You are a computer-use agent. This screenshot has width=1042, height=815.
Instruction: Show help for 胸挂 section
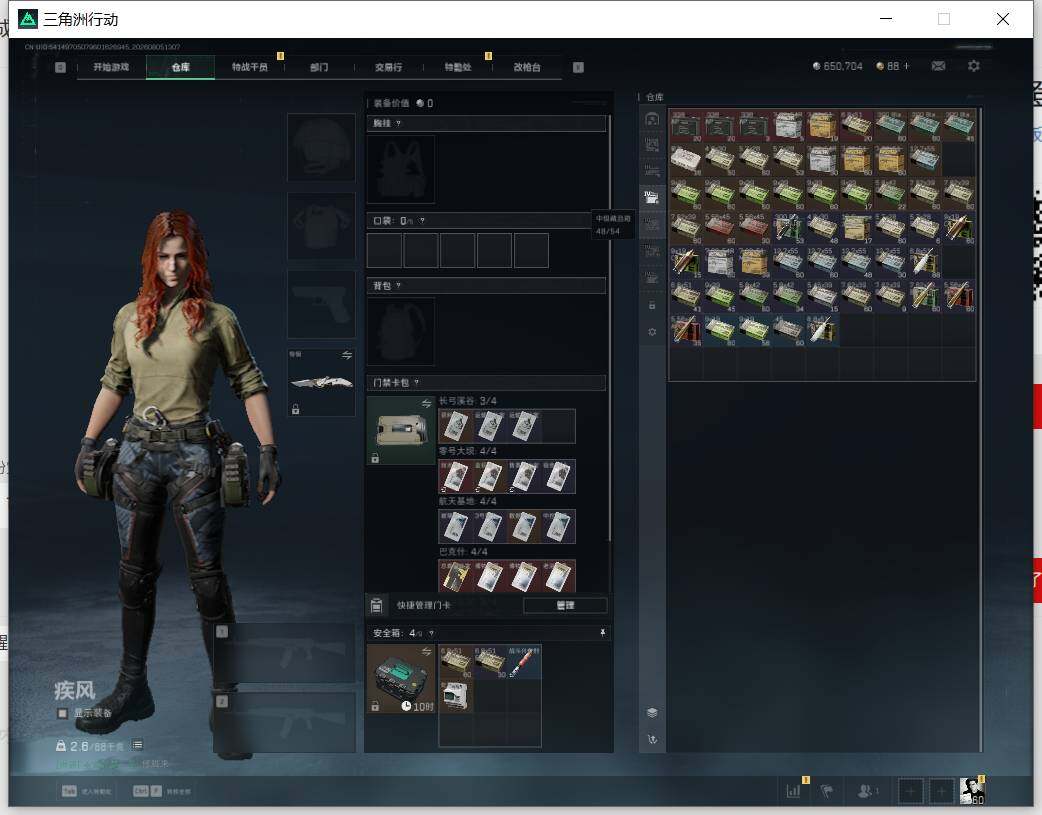(x=398, y=124)
